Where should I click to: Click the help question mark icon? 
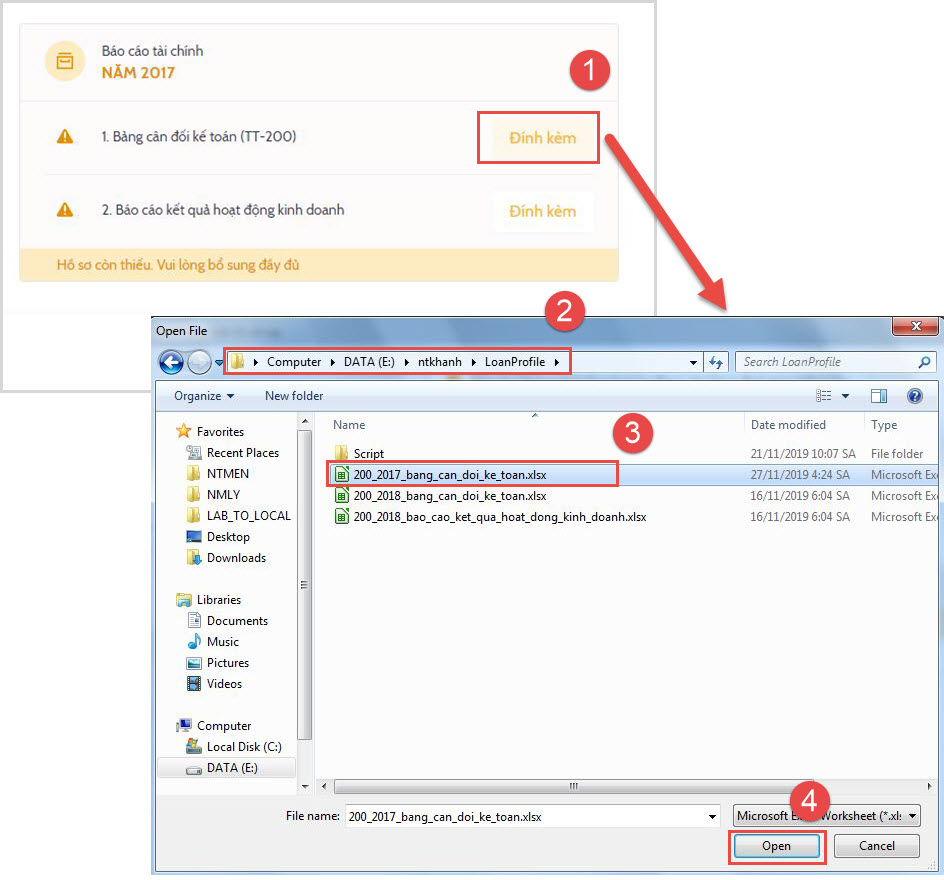tap(914, 396)
